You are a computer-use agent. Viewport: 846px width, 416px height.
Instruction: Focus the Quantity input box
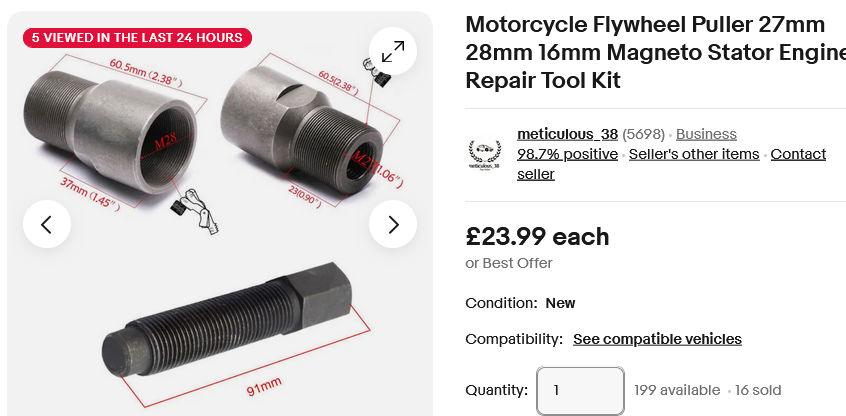coord(580,391)
